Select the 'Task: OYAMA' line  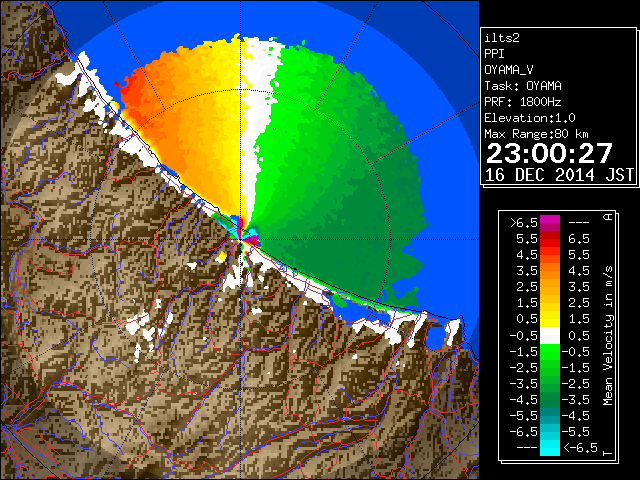click(523, 86)
